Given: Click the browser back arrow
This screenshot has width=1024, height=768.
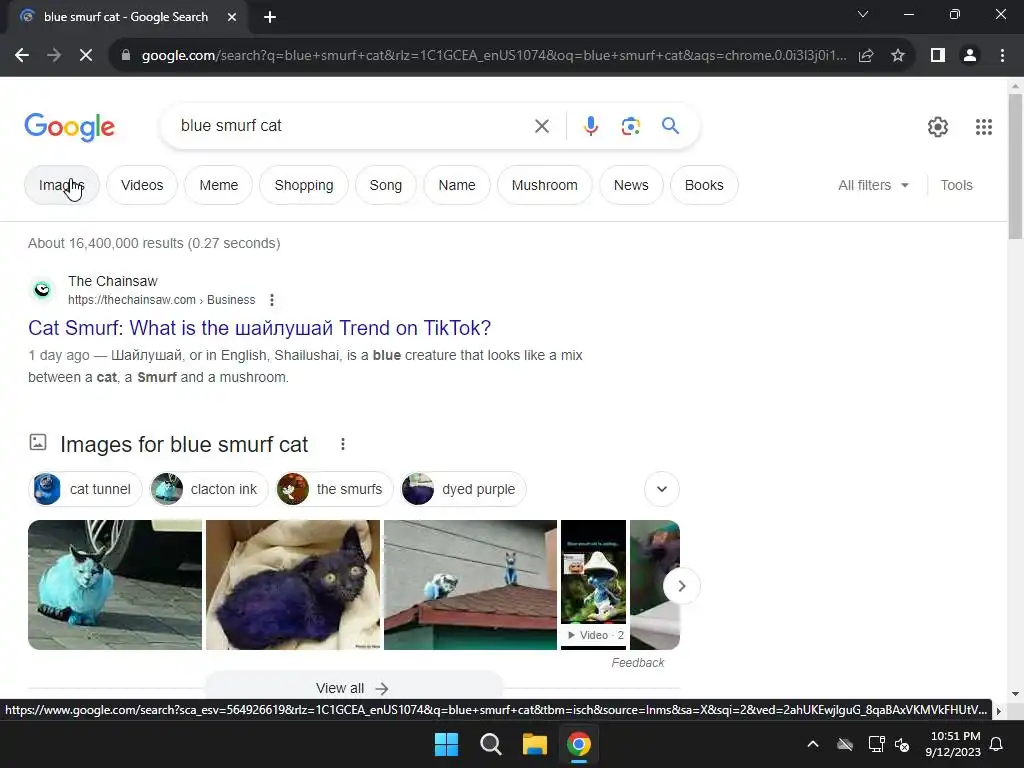Looking at the screenshot, I should [22, 56].
